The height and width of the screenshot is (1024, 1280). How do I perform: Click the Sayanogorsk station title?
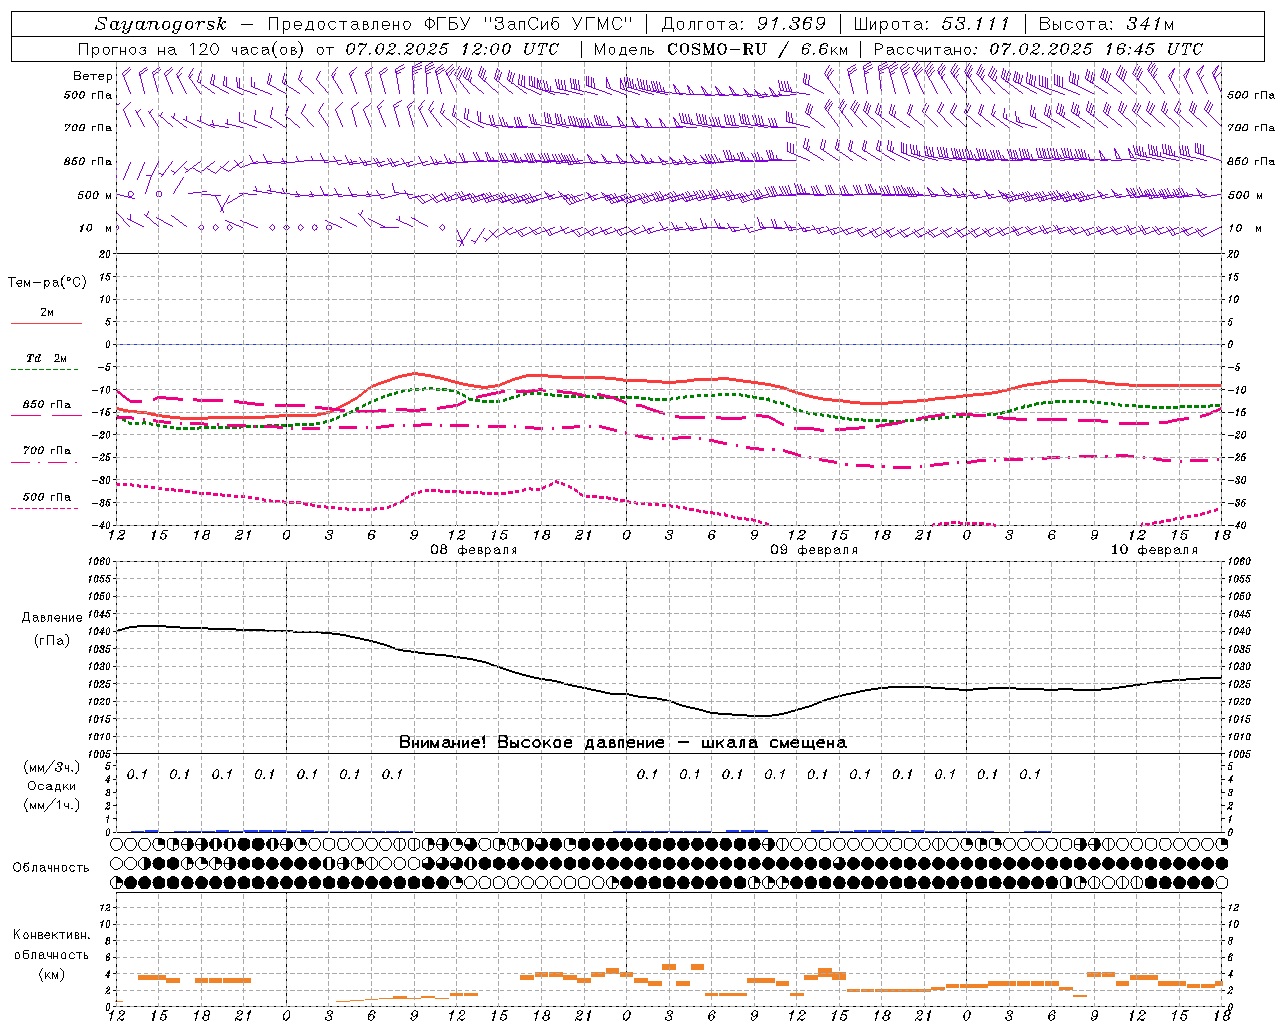pyautogui.click(x=161, y=24)
